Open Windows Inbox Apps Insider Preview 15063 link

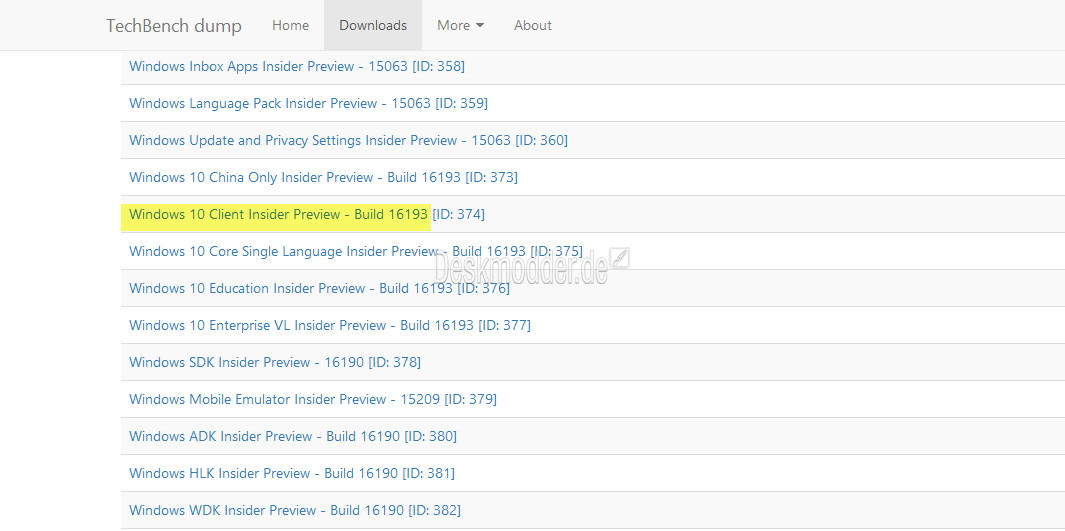click(297, 67)
